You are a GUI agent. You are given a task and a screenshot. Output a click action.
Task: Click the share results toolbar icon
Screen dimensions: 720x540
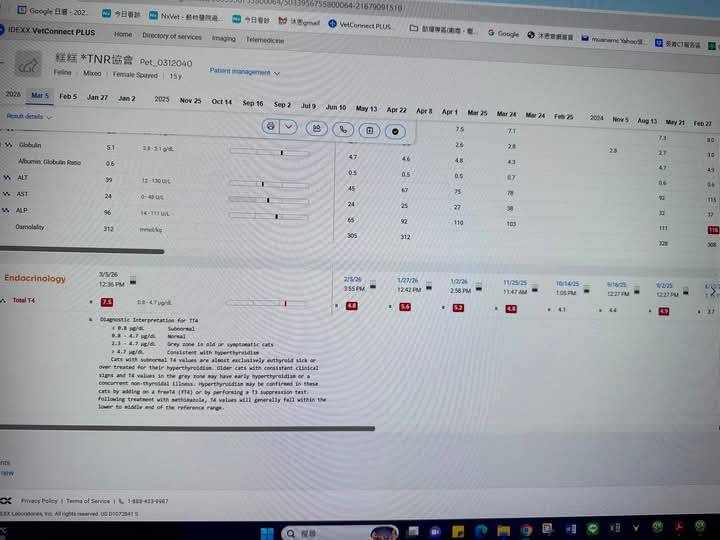click(317, 128)
